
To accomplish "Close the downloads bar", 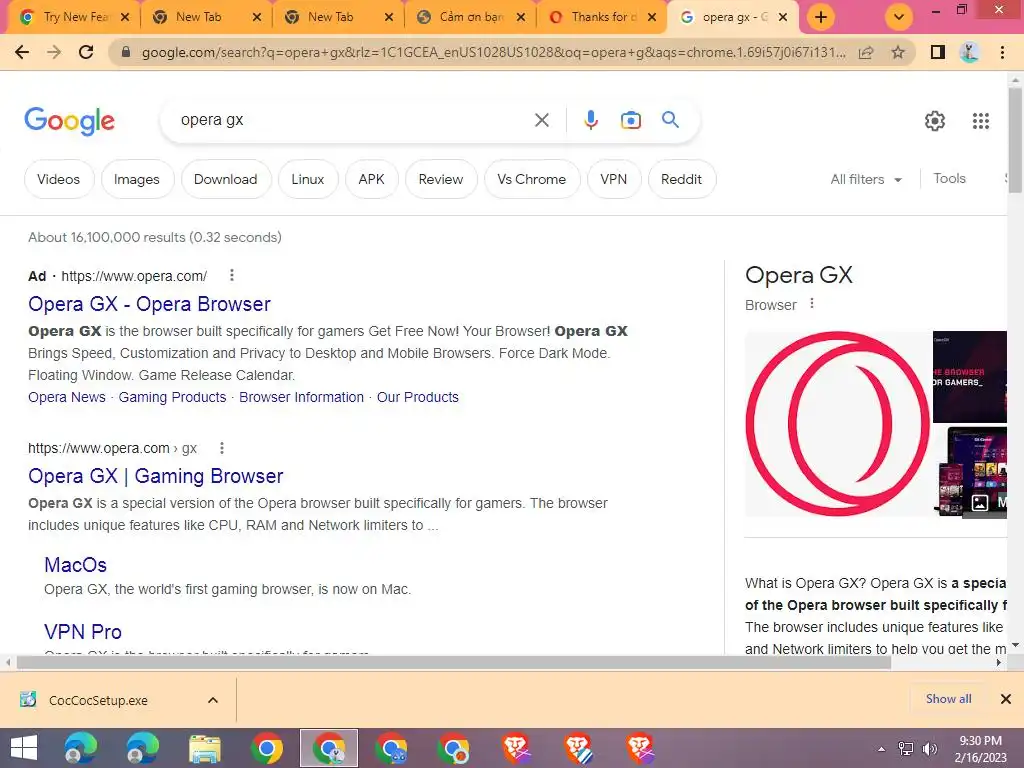I will tap(1006, 699).
